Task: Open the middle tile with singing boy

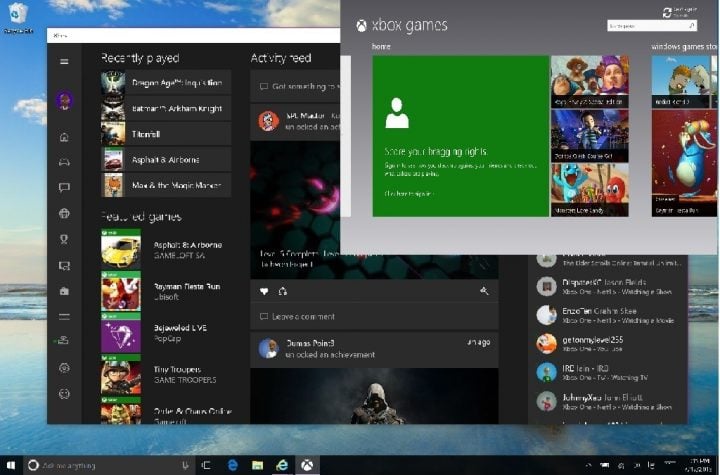Action: pyautogui.click(x=590, y=136)
